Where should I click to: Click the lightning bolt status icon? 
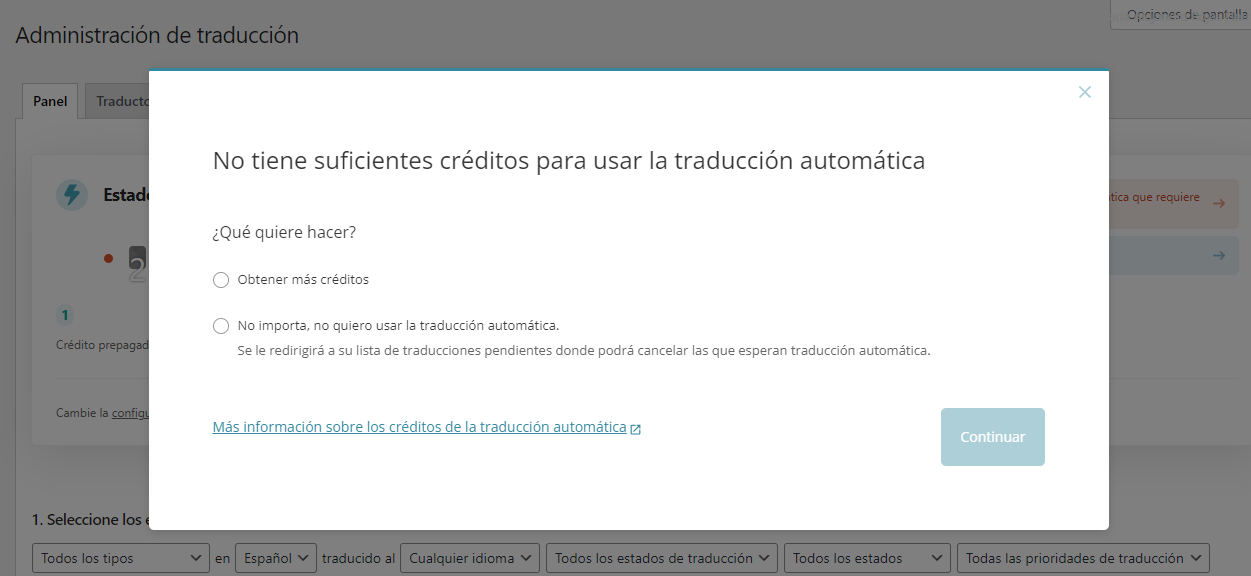coord(71,195)
